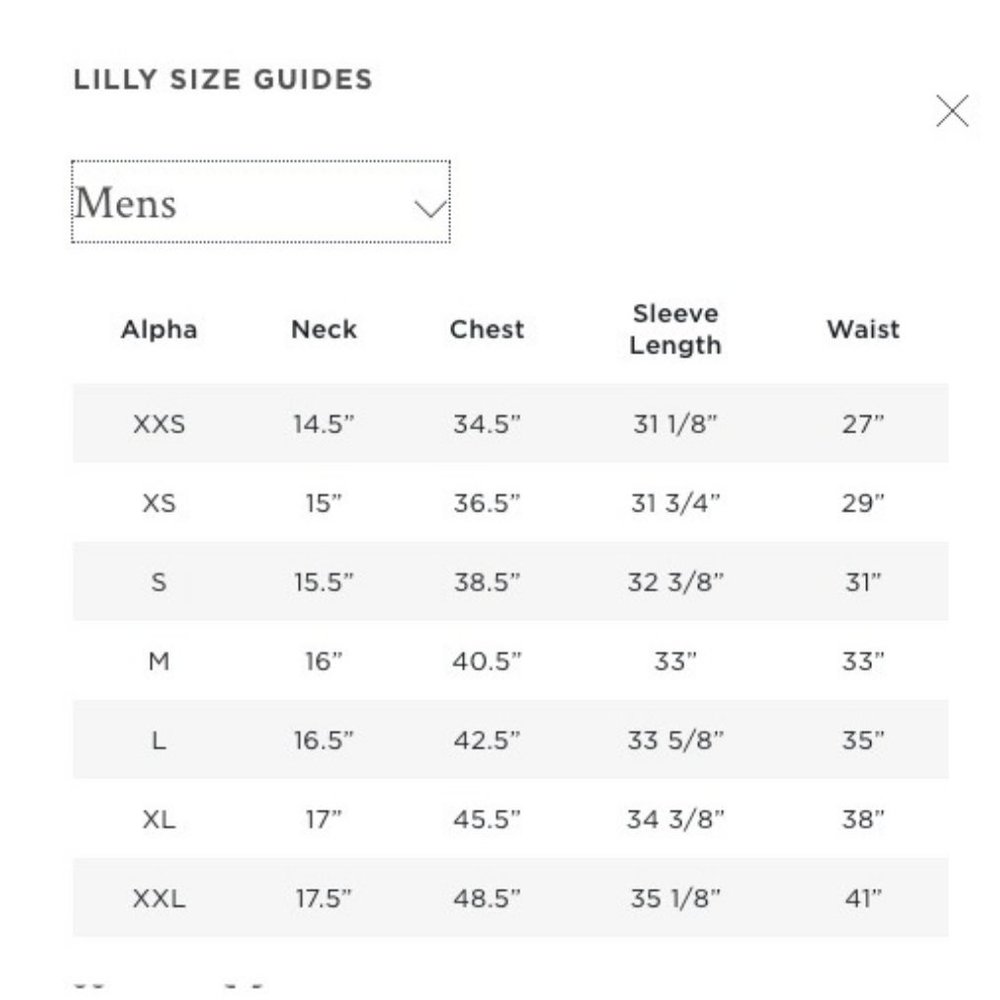
Task: Click the LILLY SIZE GUIDES heading
Action: (224, 78)
